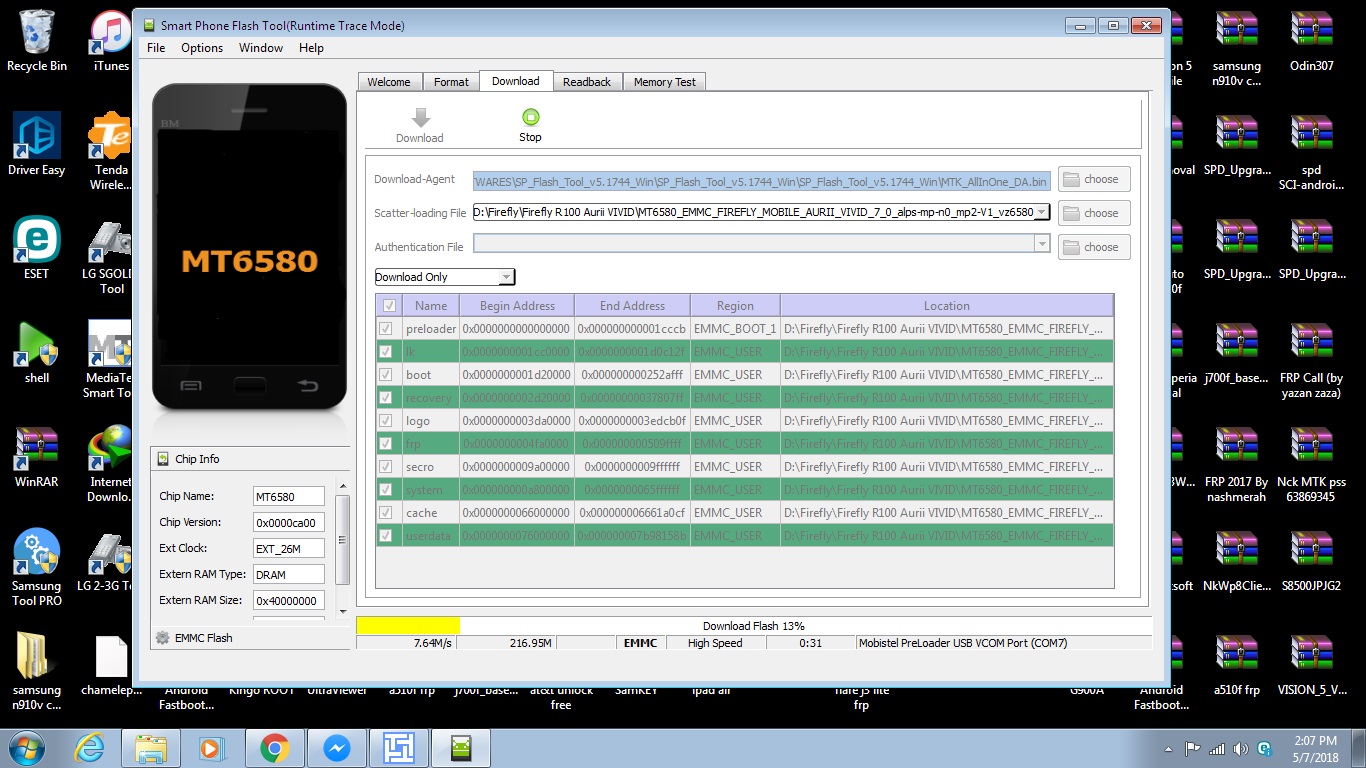The height and width of the screenshot is (768, 1366).
Task: Toggle the logo partition checkbox
Action: pos(385,421)
